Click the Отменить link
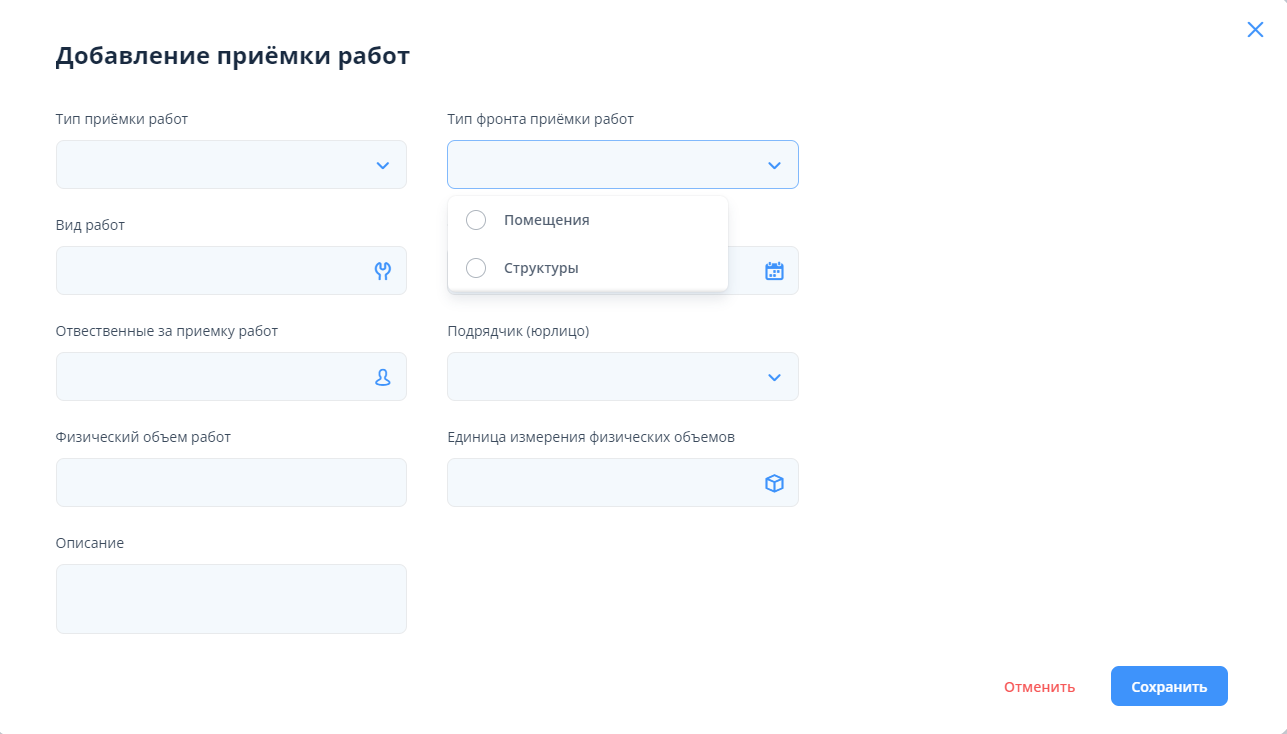This screenshot has height=734, width=1287. (1039, 687)
